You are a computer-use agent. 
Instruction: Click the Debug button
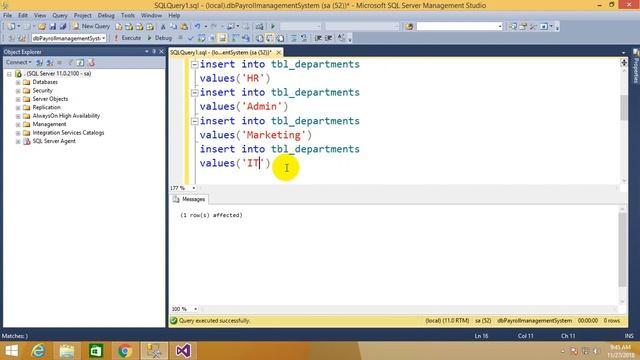pos(160,38)
